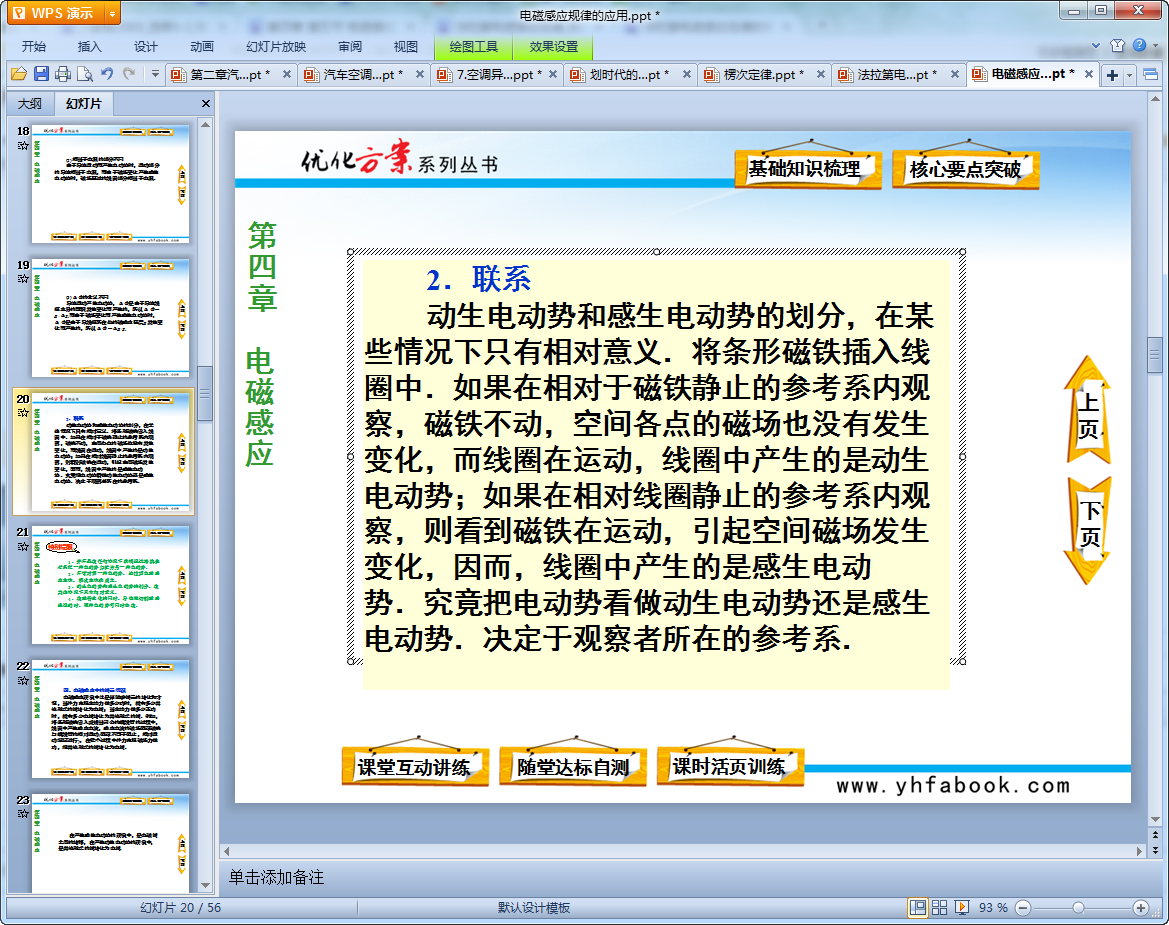Close the 第二章汽...pt document tab
1169x925 pixels.
click(x=286, y=75)
